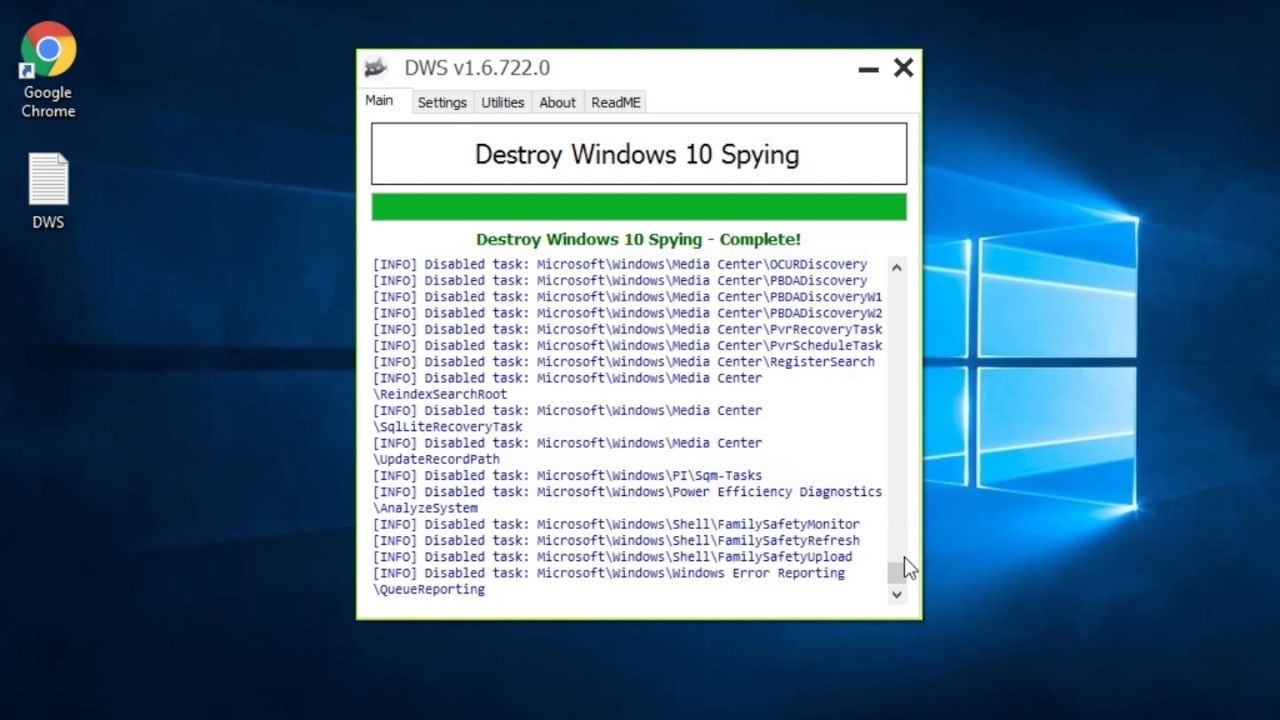
Task: Open the ReadME tab
Action: coord(616,102)
